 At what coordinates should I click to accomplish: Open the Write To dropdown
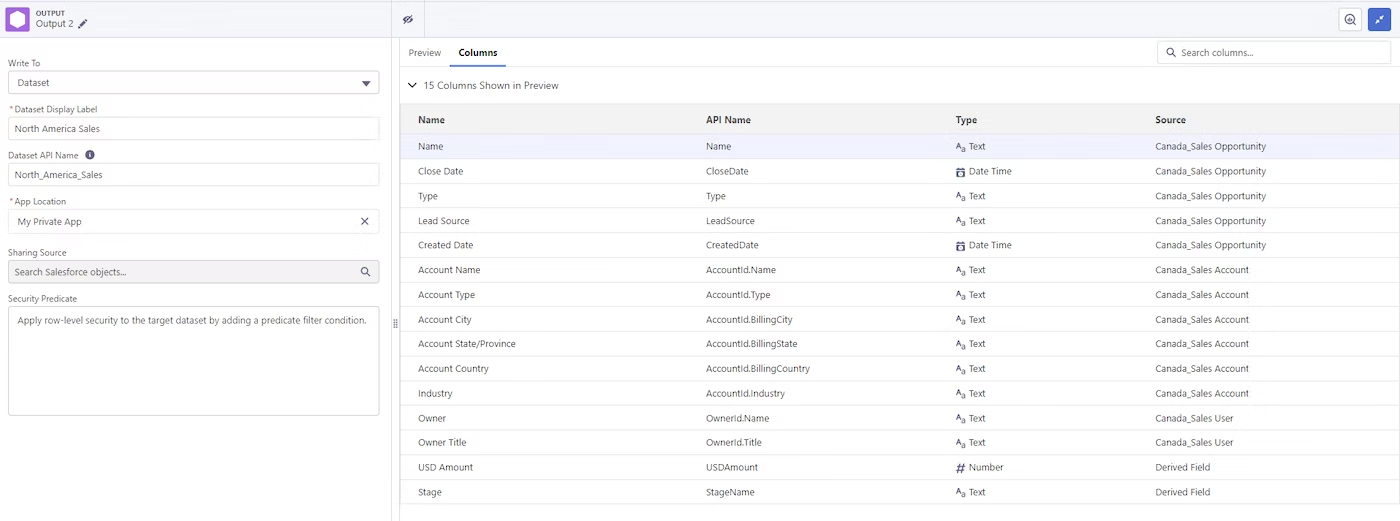[x=193, y=83]
